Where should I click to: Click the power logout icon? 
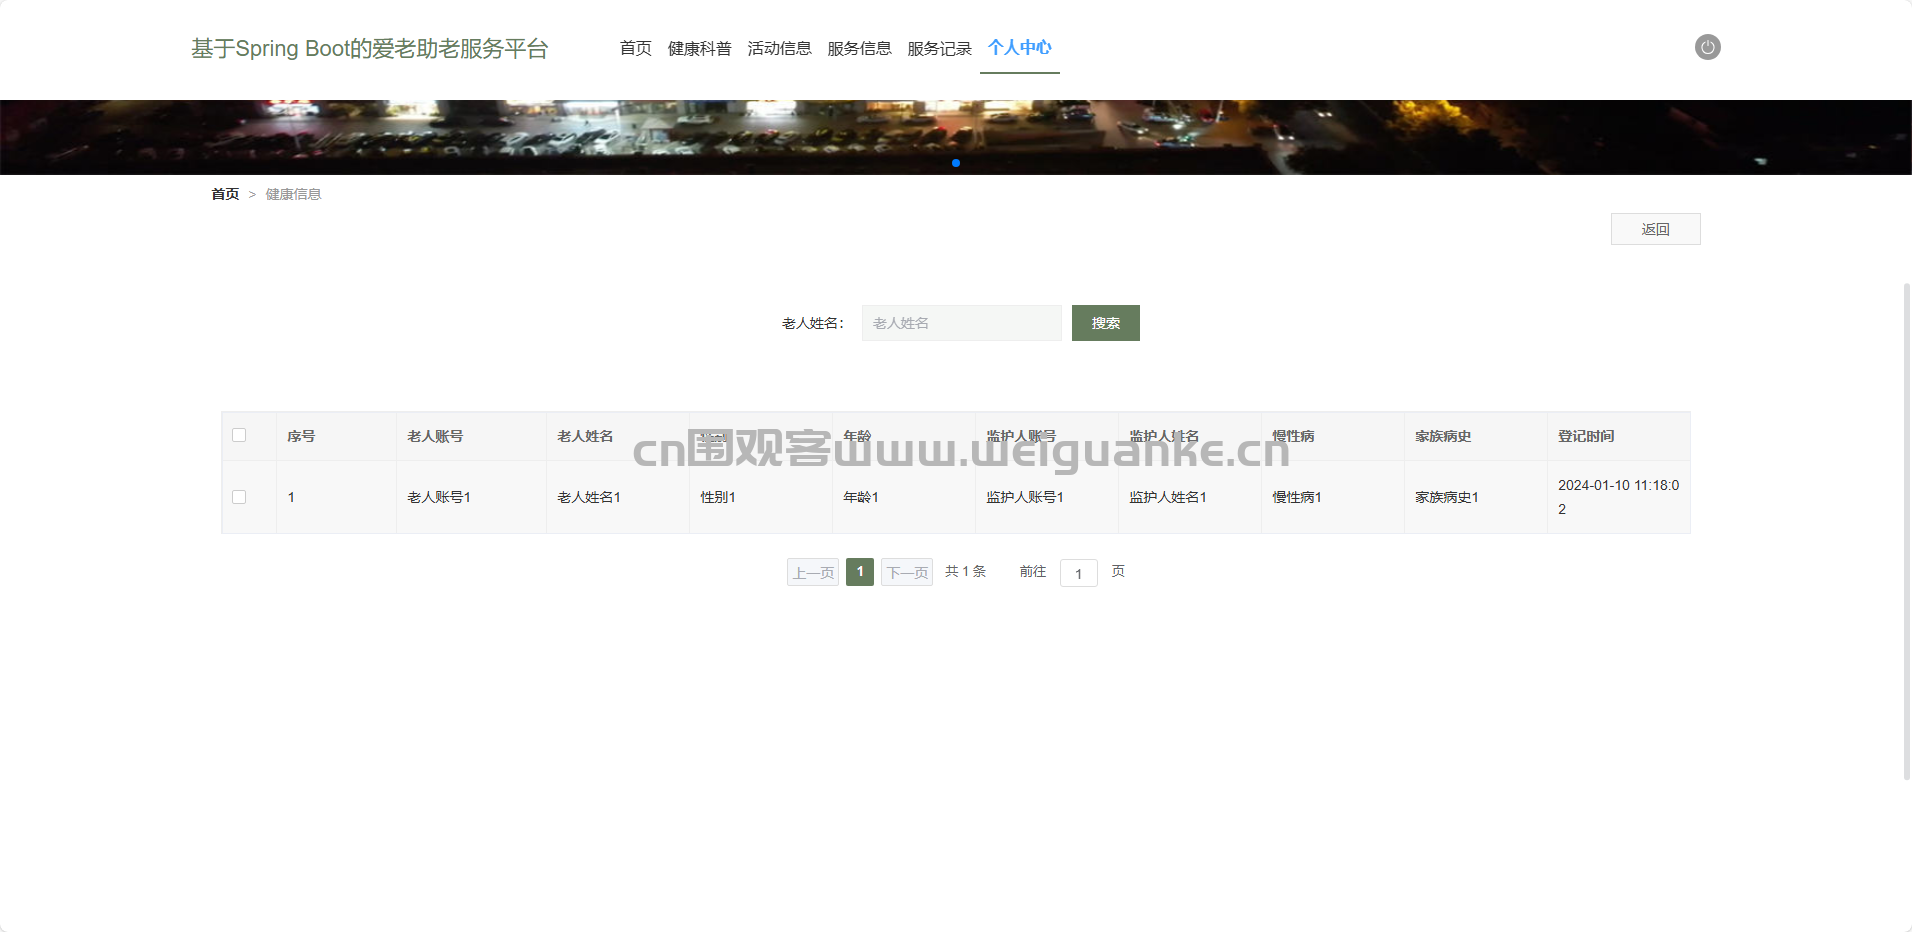[1707, 47]
